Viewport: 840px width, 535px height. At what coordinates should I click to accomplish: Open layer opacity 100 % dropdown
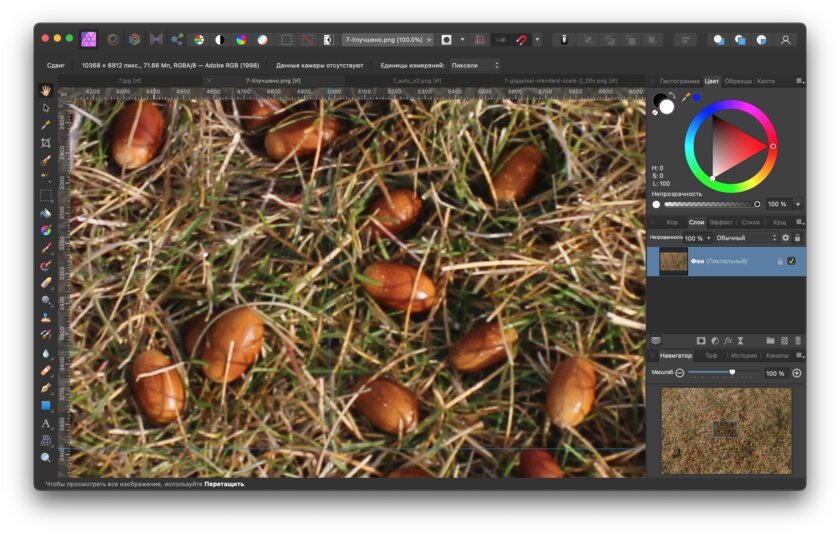(x=708, y=238)
